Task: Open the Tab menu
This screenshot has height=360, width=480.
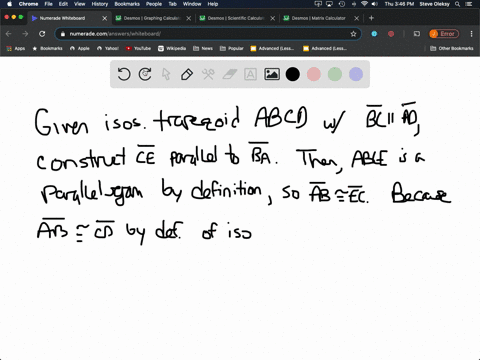Action: pyautogui.click(x=172, y=4)
